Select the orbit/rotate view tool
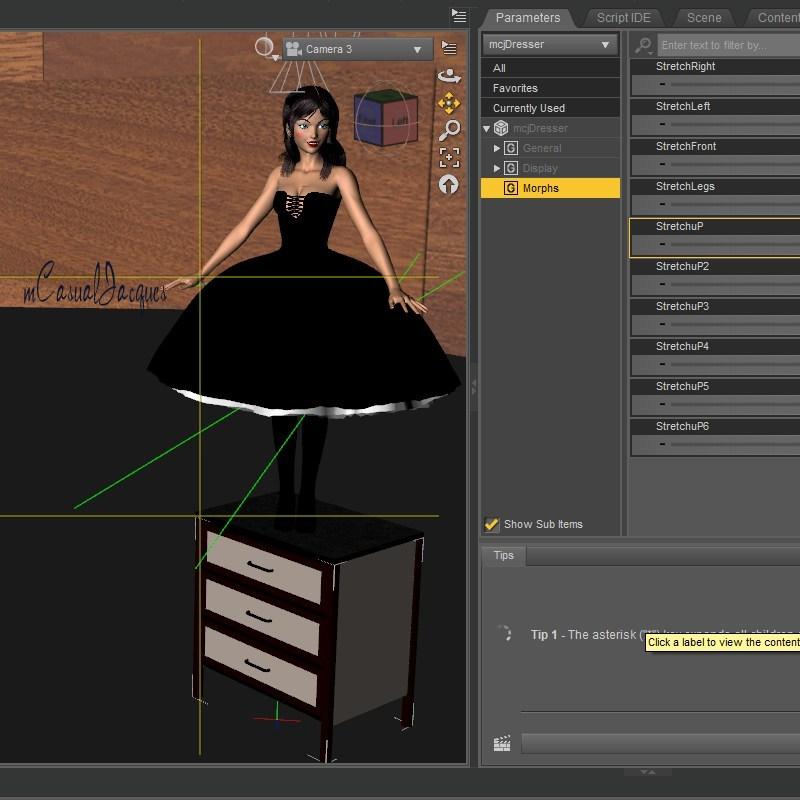 click(x=449, y=76)
